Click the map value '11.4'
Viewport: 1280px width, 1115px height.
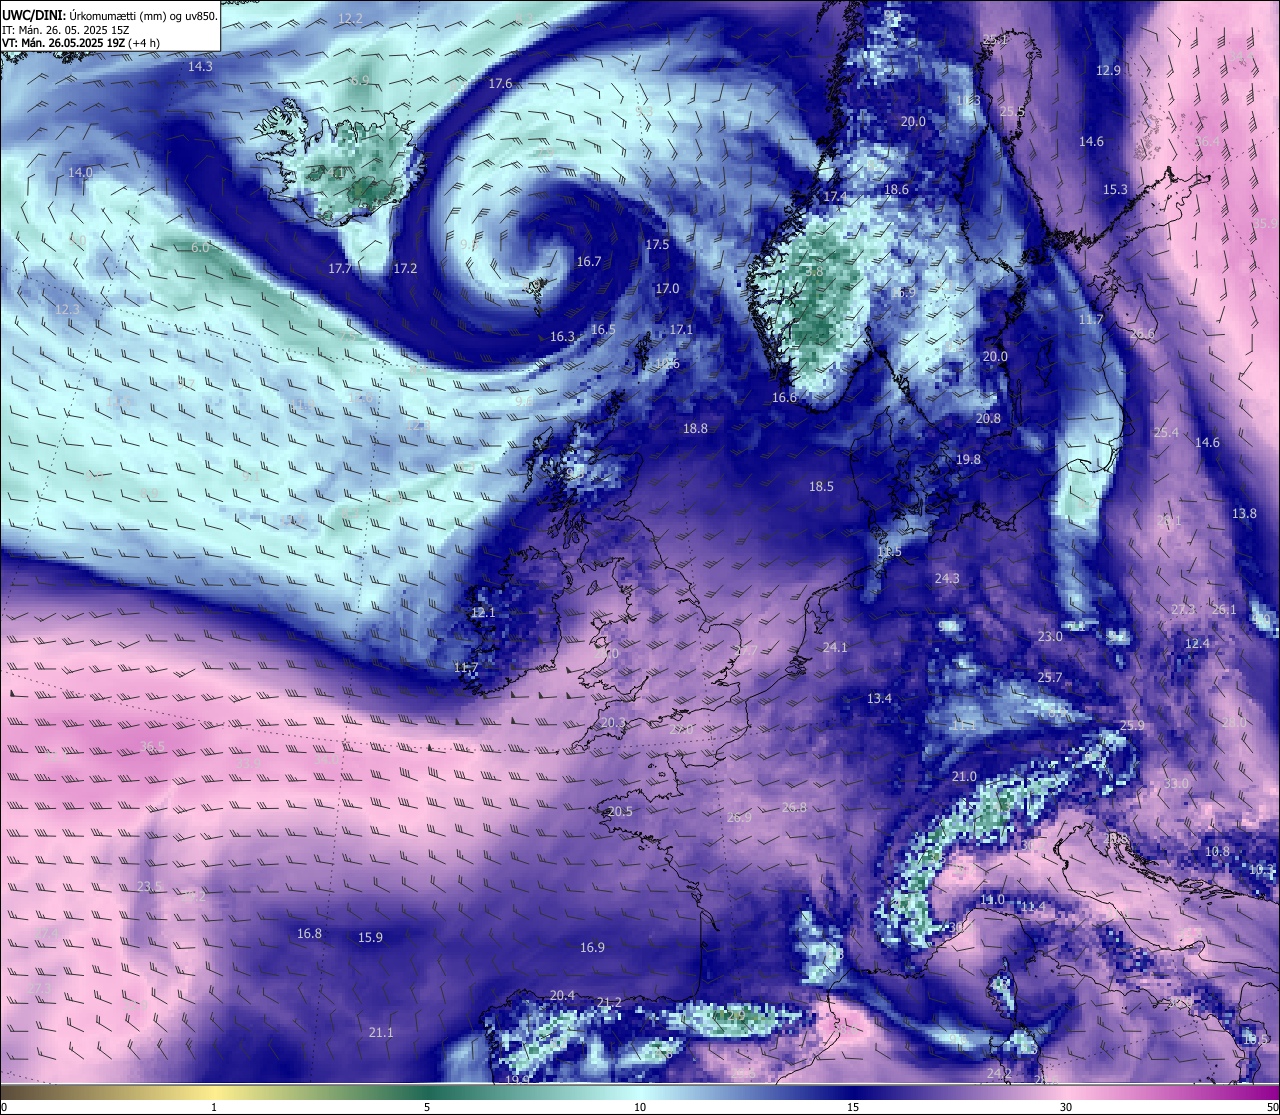coord(1033,907)
